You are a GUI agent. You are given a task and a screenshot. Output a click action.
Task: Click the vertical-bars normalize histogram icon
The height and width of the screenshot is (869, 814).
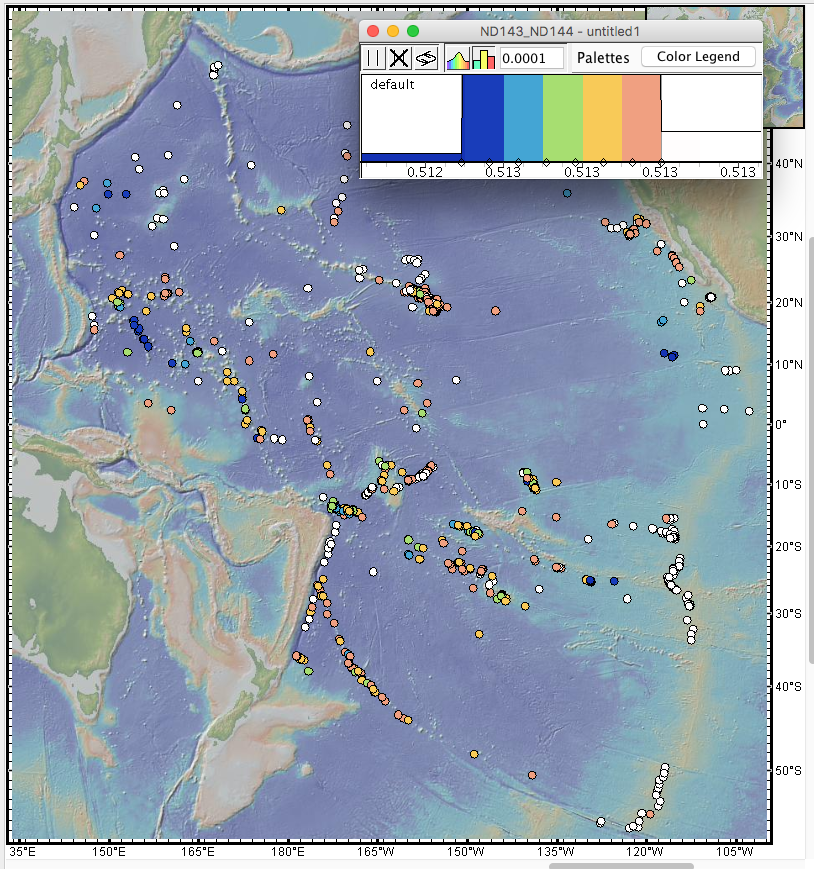pyautogui.click(x=374, y=58)
